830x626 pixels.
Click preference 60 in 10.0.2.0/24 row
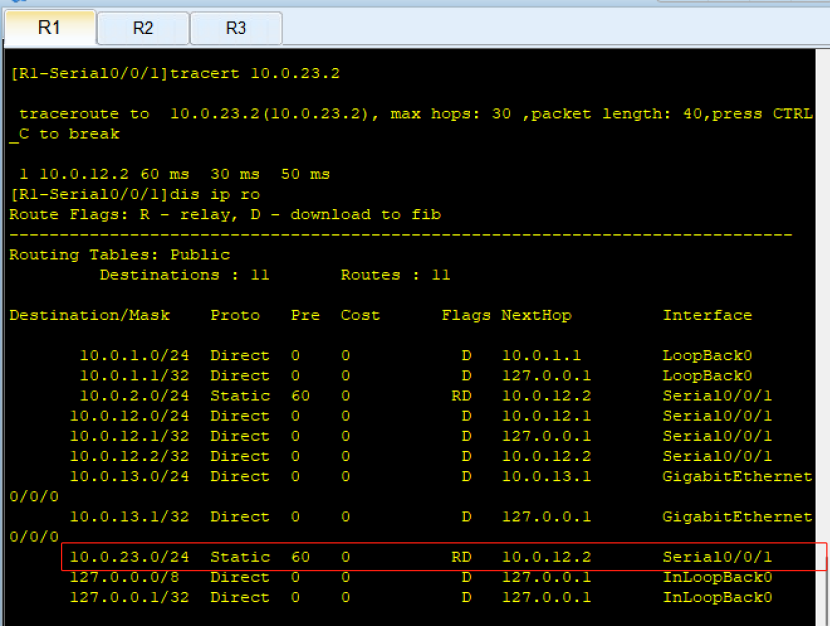click(300, 395)
